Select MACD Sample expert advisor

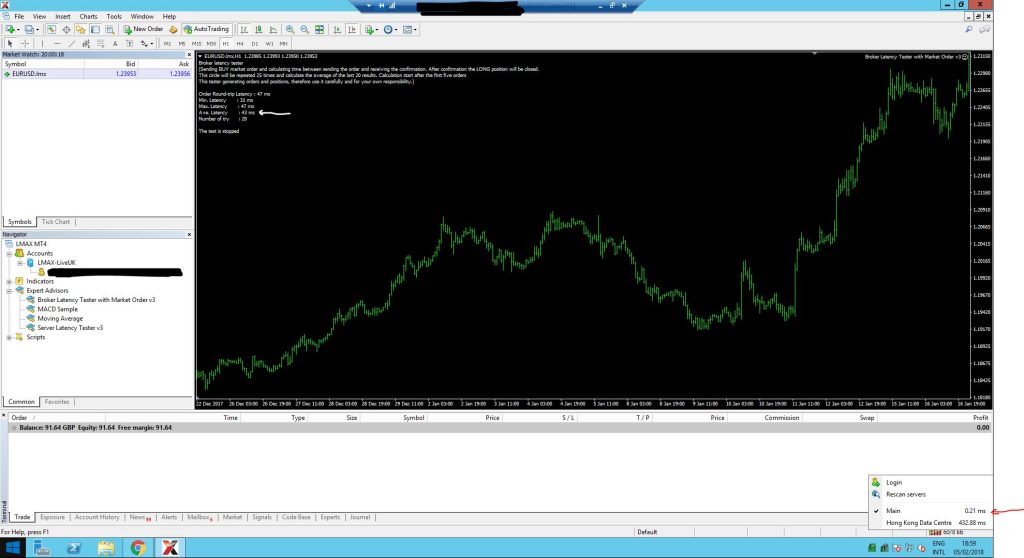(x=57, y=309)
